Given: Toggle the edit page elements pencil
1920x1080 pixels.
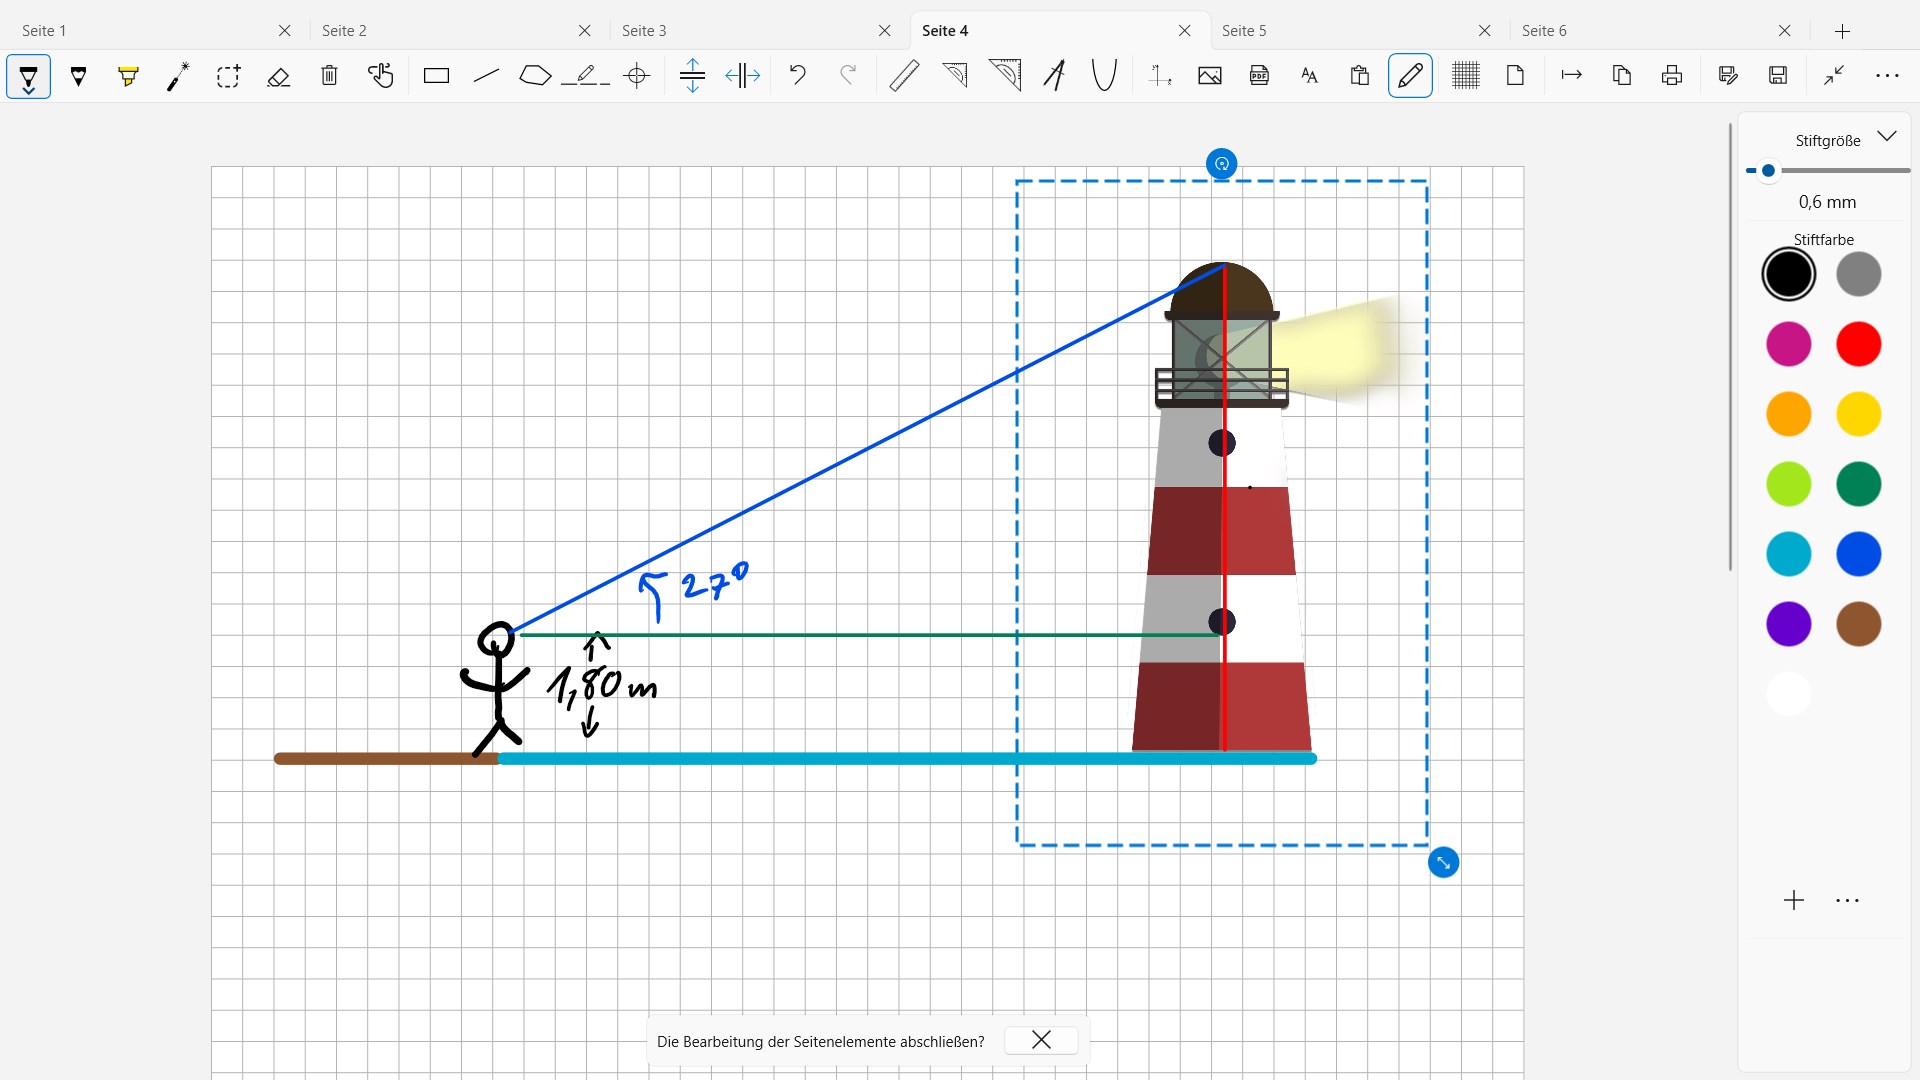Looking at the screenshot, I should pyautogui.click(x=1410, y=76).
